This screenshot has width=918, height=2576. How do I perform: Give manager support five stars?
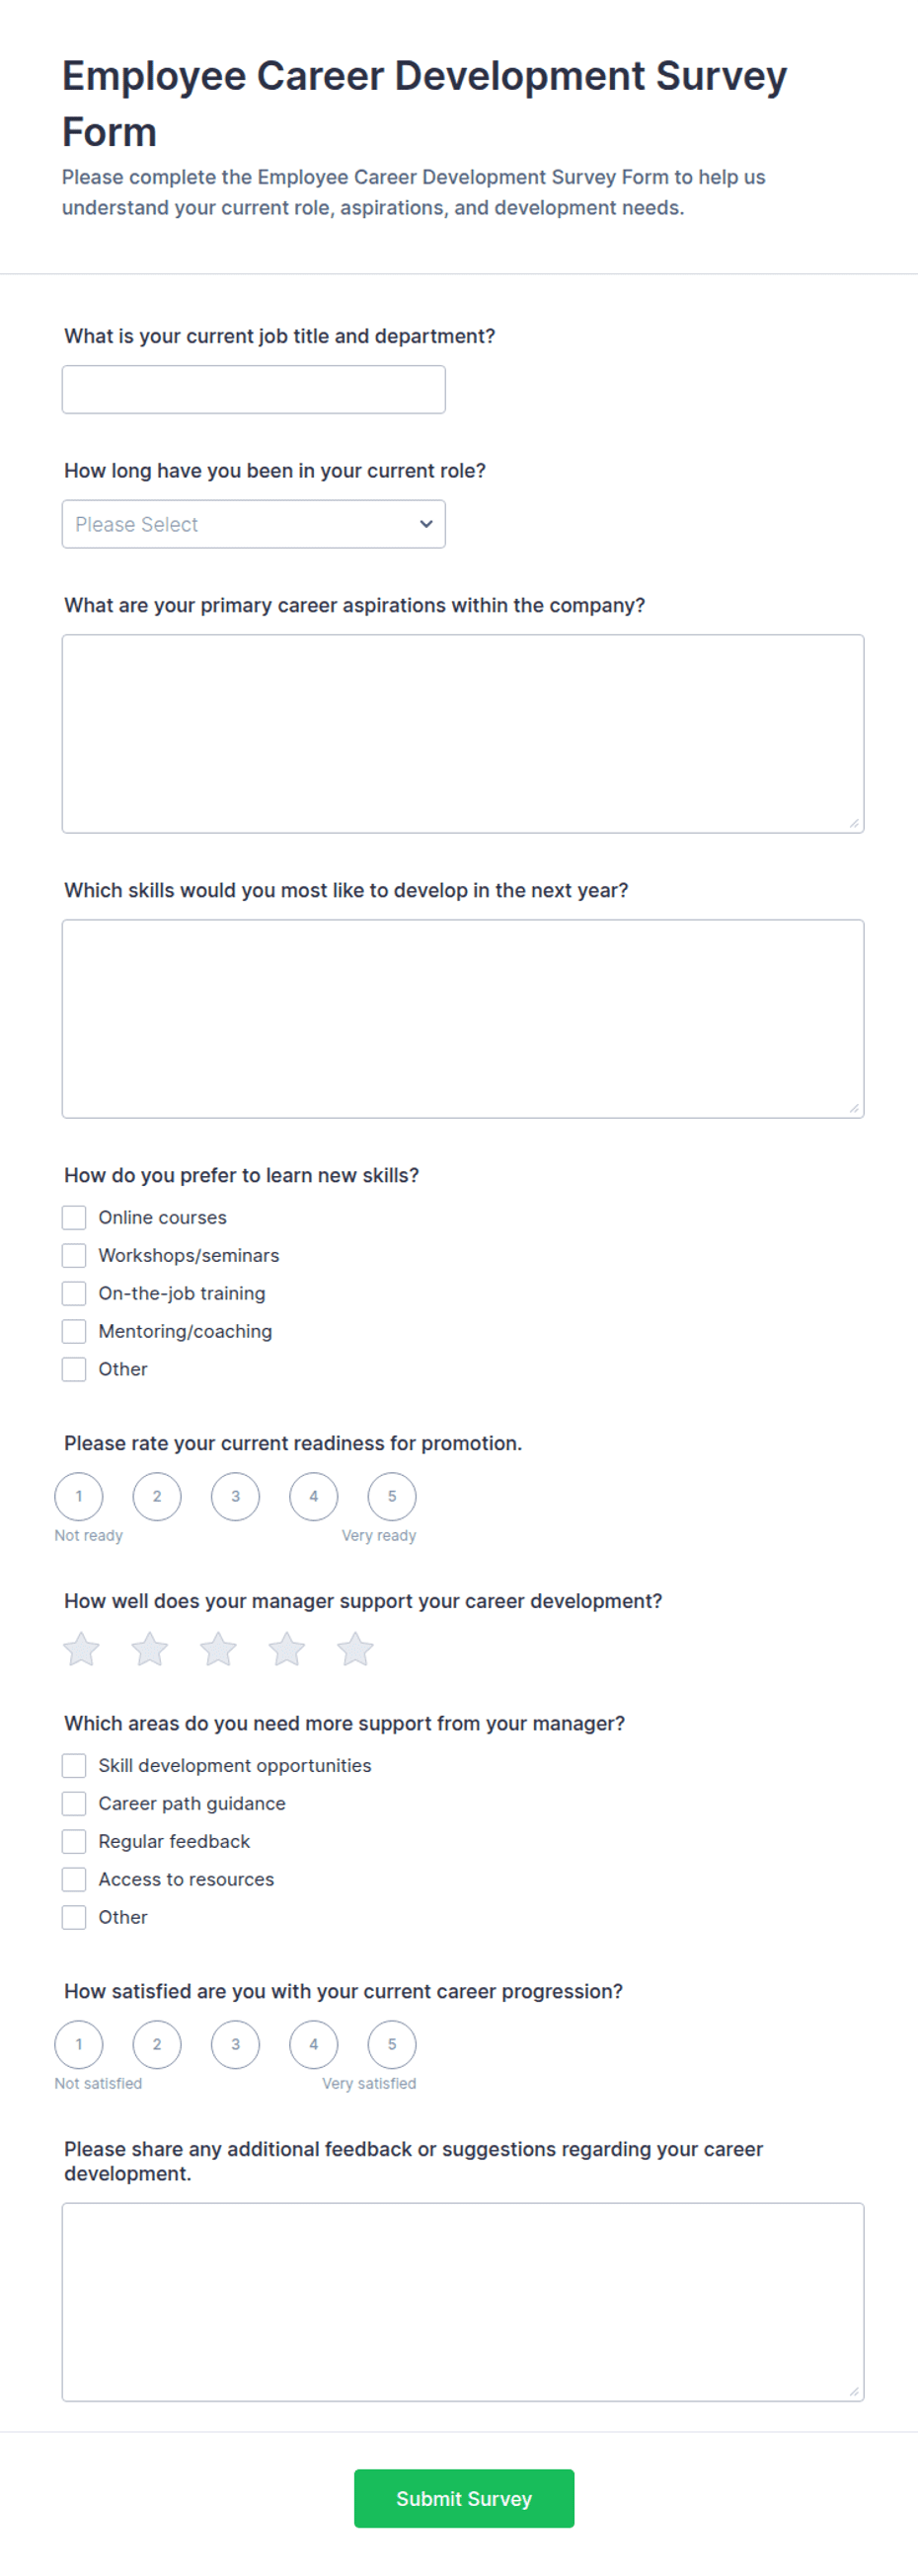click(x=355, y=1649)
